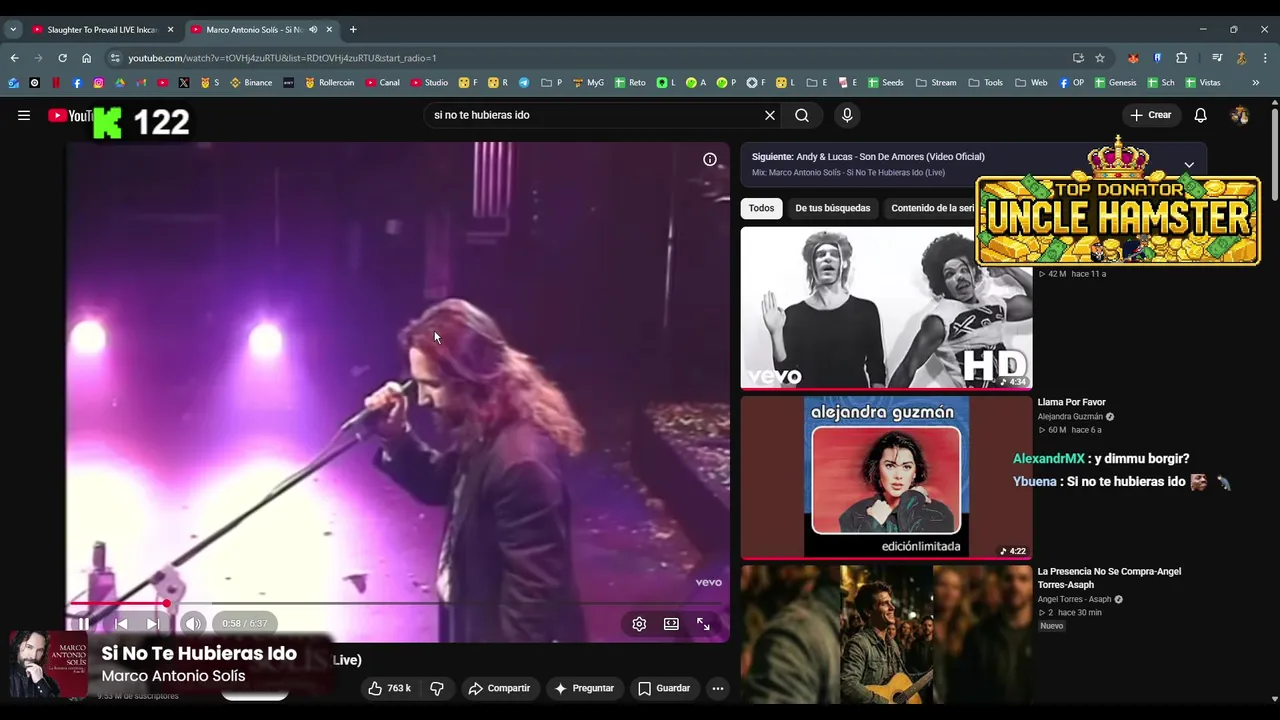
Task: Open the Netflix bookmark icon
Action: click(56, 83)
